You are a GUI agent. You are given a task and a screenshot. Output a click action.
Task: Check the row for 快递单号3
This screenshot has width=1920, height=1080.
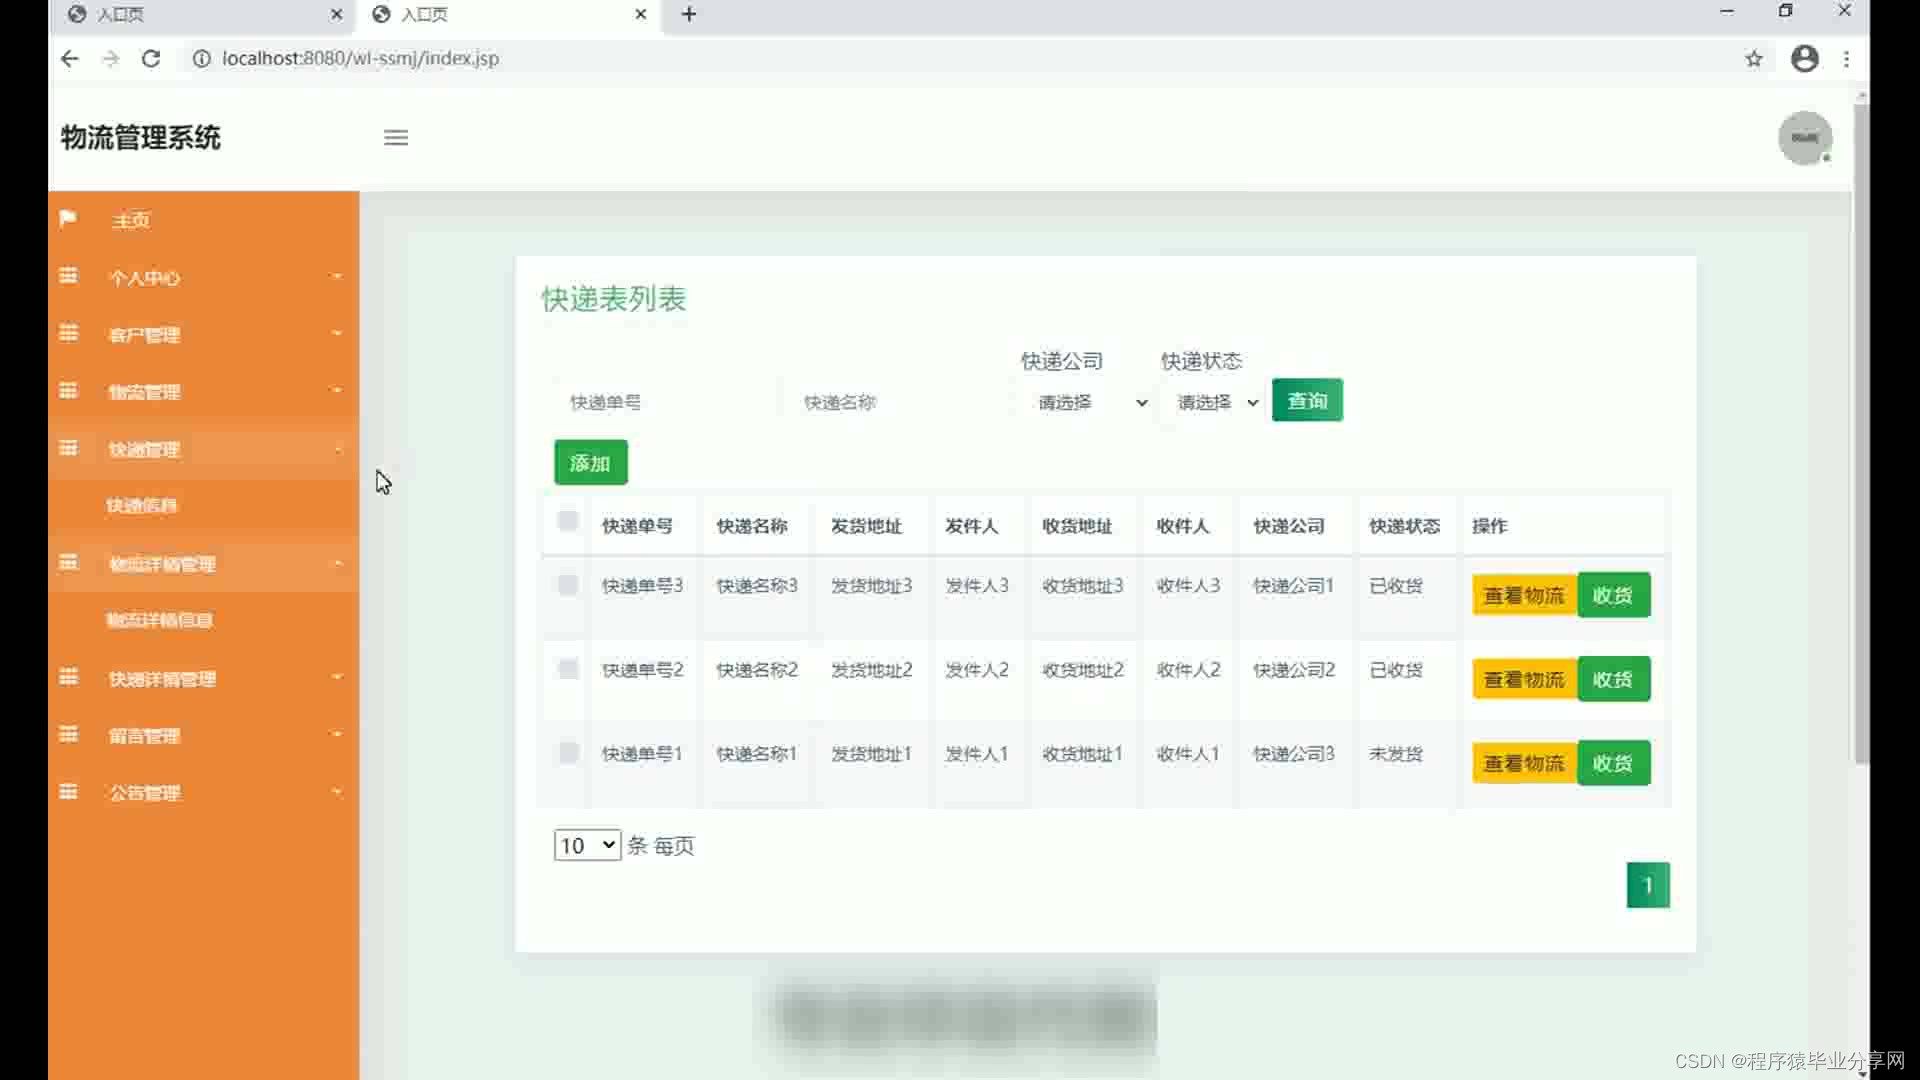[x=567, y=585]
